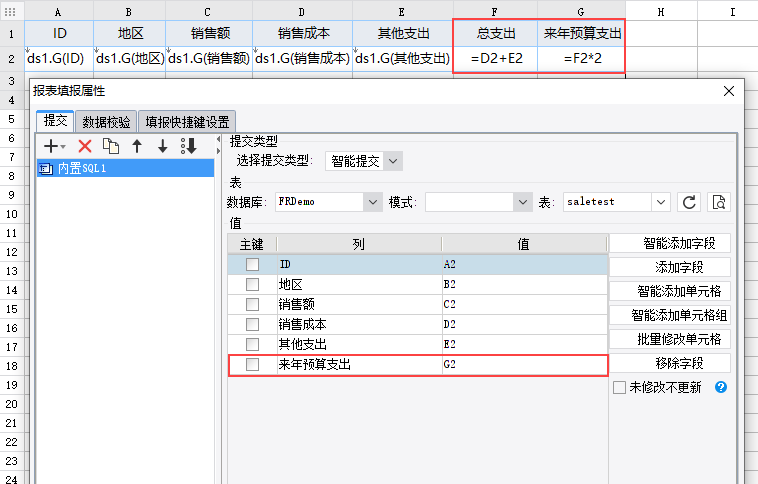This screenshot has height=484, width=758.
Task: Toggle primary key checkbox for 来年预算支出 row
Action: (252, 364)
